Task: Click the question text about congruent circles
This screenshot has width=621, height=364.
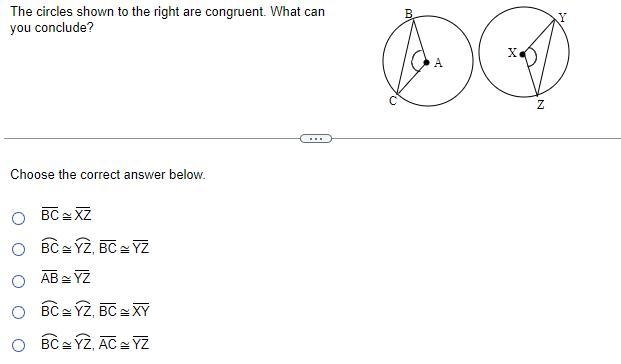Action: tap(168, 19)
